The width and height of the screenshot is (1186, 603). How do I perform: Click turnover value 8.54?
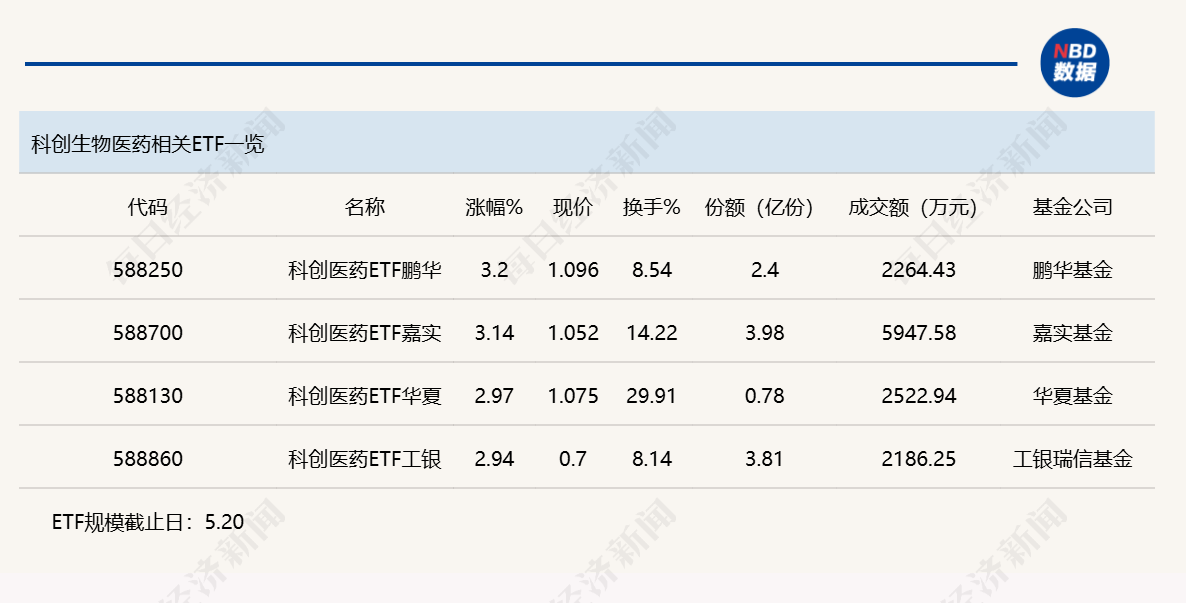[x=651, y=270]
